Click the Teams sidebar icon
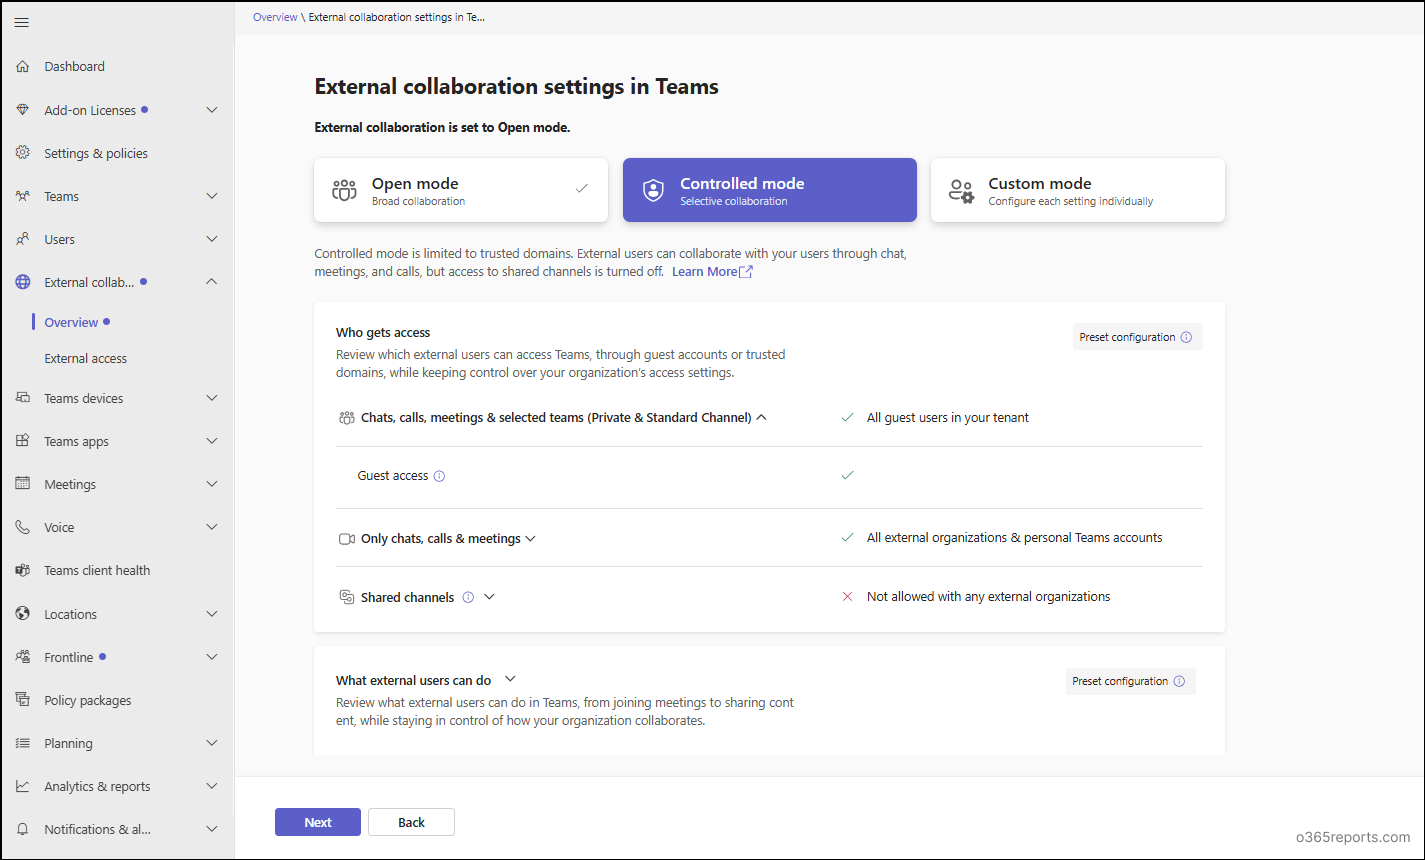The height and width of the screenshot is (860, 1425). (23, 196)
